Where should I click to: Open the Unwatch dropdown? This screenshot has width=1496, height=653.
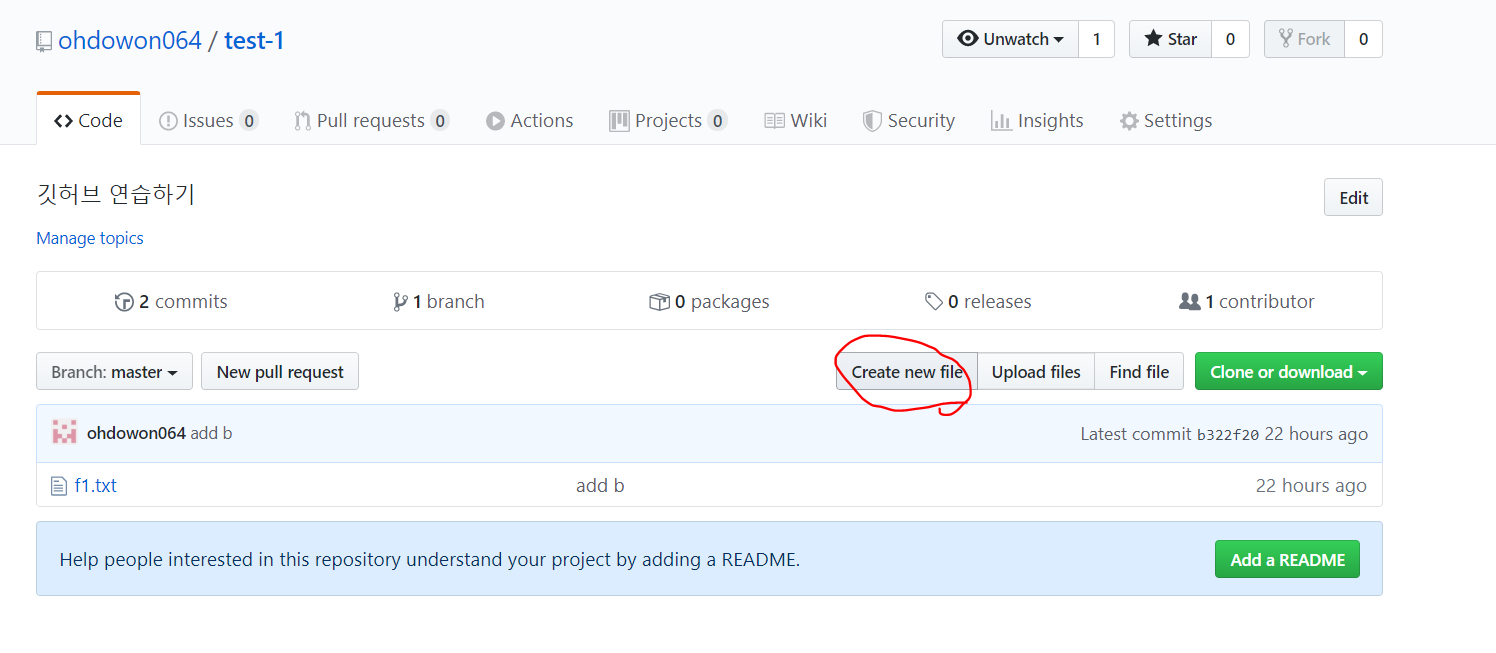click(1010, 39)
